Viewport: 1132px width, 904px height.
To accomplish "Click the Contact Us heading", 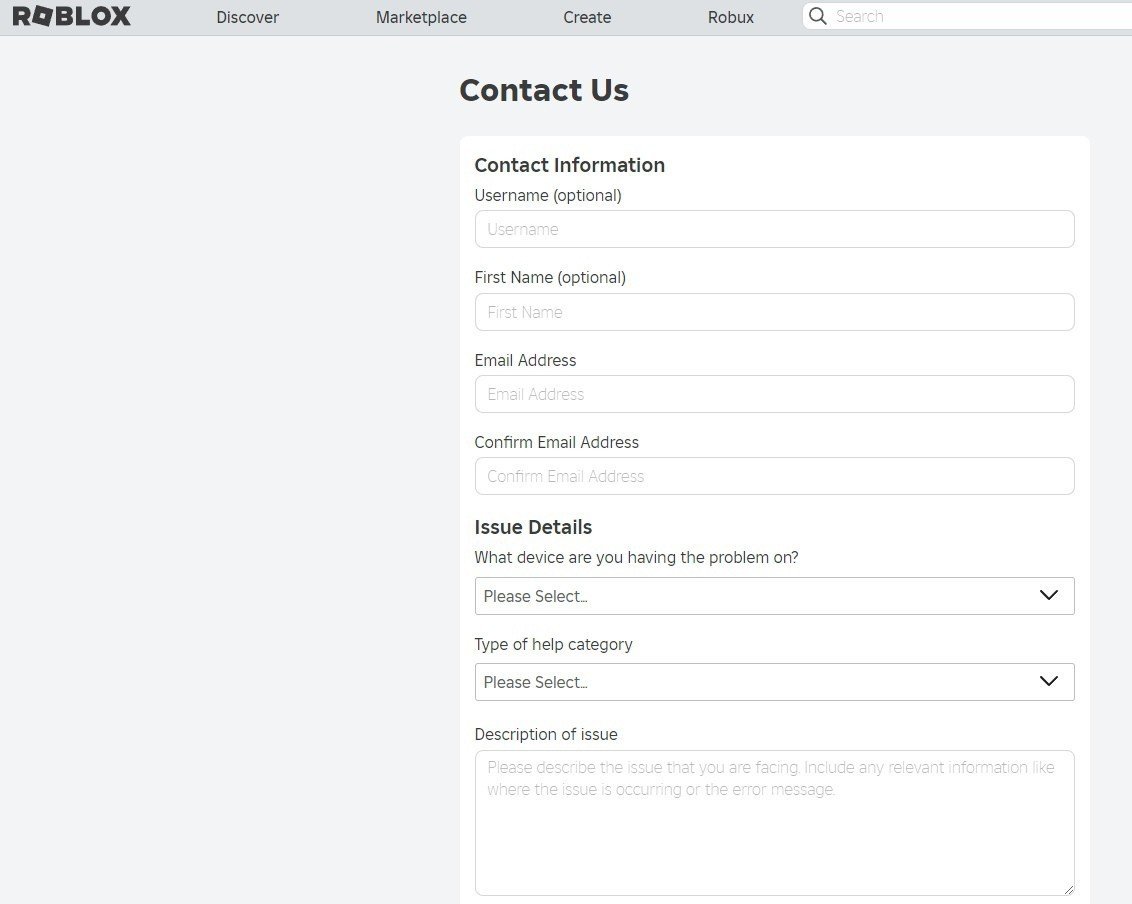I will tap(544, 90).
